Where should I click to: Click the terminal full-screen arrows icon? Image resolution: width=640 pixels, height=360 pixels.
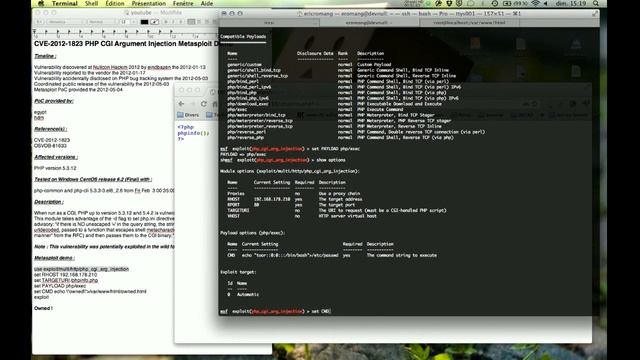(595, 13)
